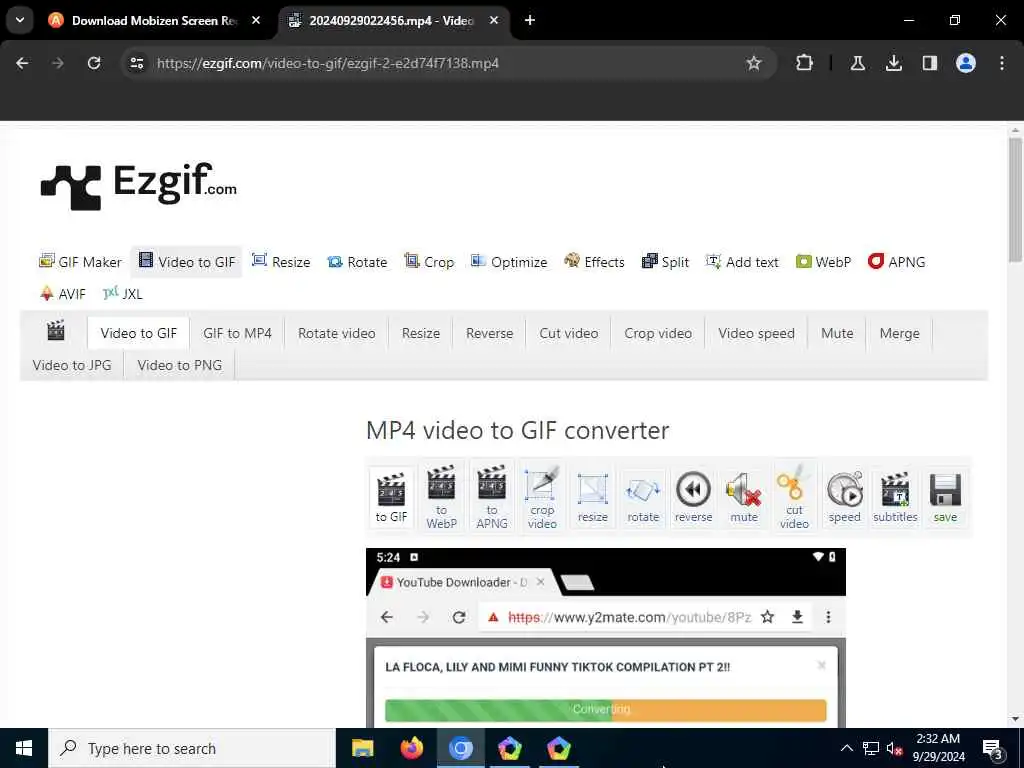Switch to the Mute subtab
1024x768 pixels.
tap(837, 333)
